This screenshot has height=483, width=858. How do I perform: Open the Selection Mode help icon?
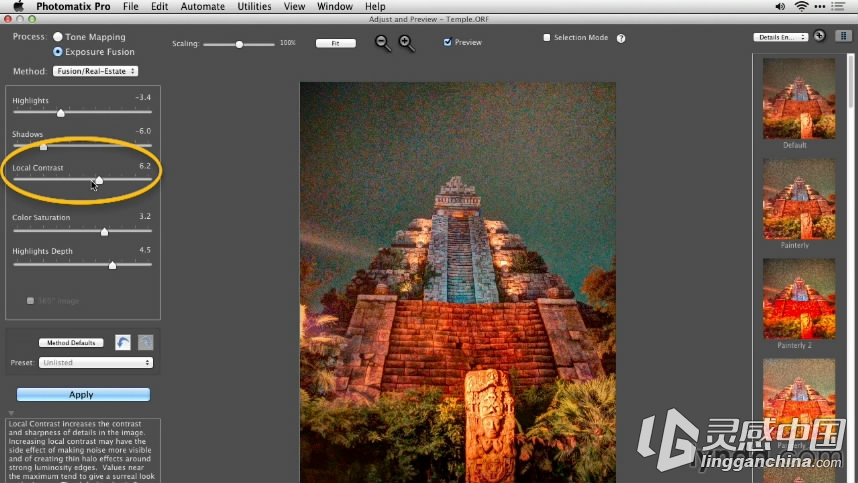(621, 38)
